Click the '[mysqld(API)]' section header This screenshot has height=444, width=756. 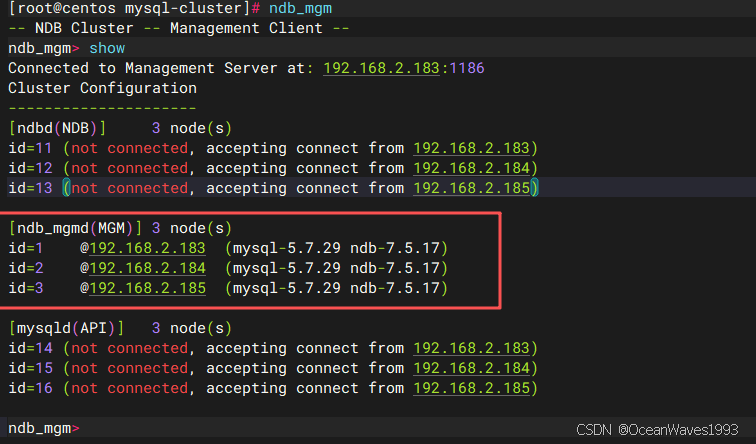66,328
